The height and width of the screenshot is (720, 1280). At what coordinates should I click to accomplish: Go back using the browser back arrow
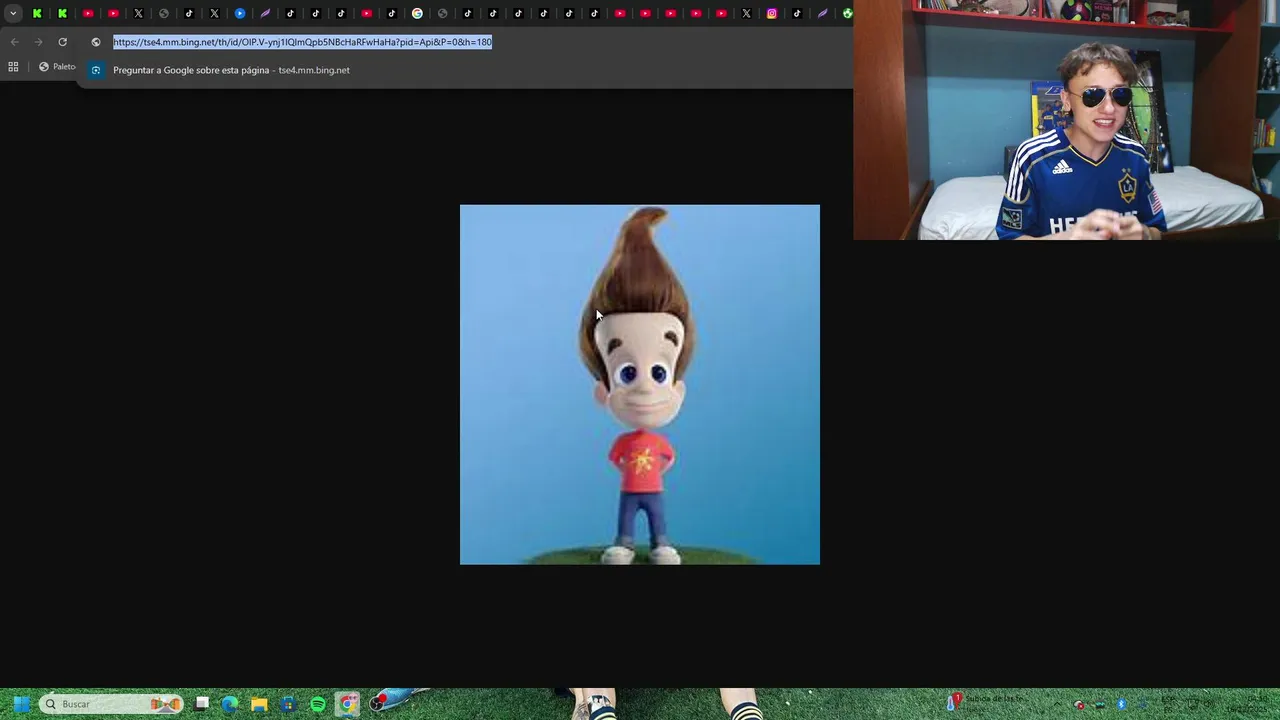14,42
